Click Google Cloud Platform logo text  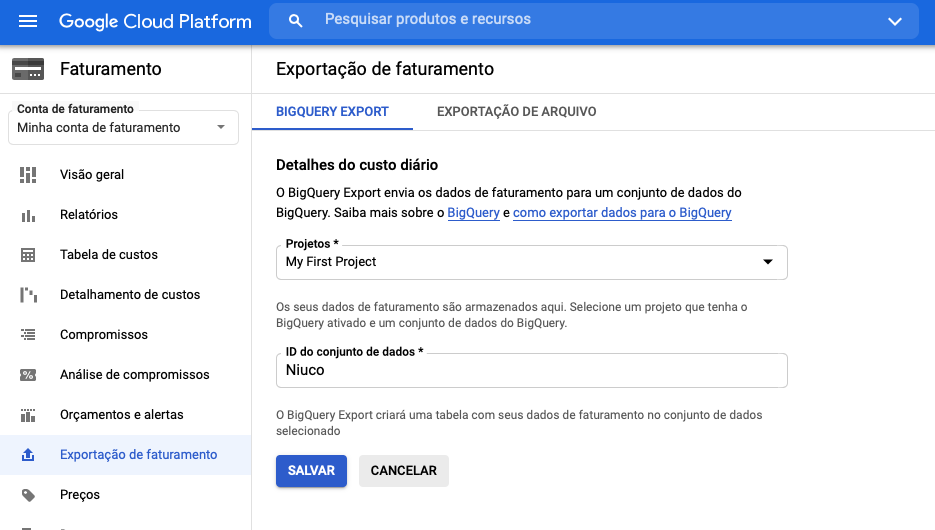click(155, 21)
